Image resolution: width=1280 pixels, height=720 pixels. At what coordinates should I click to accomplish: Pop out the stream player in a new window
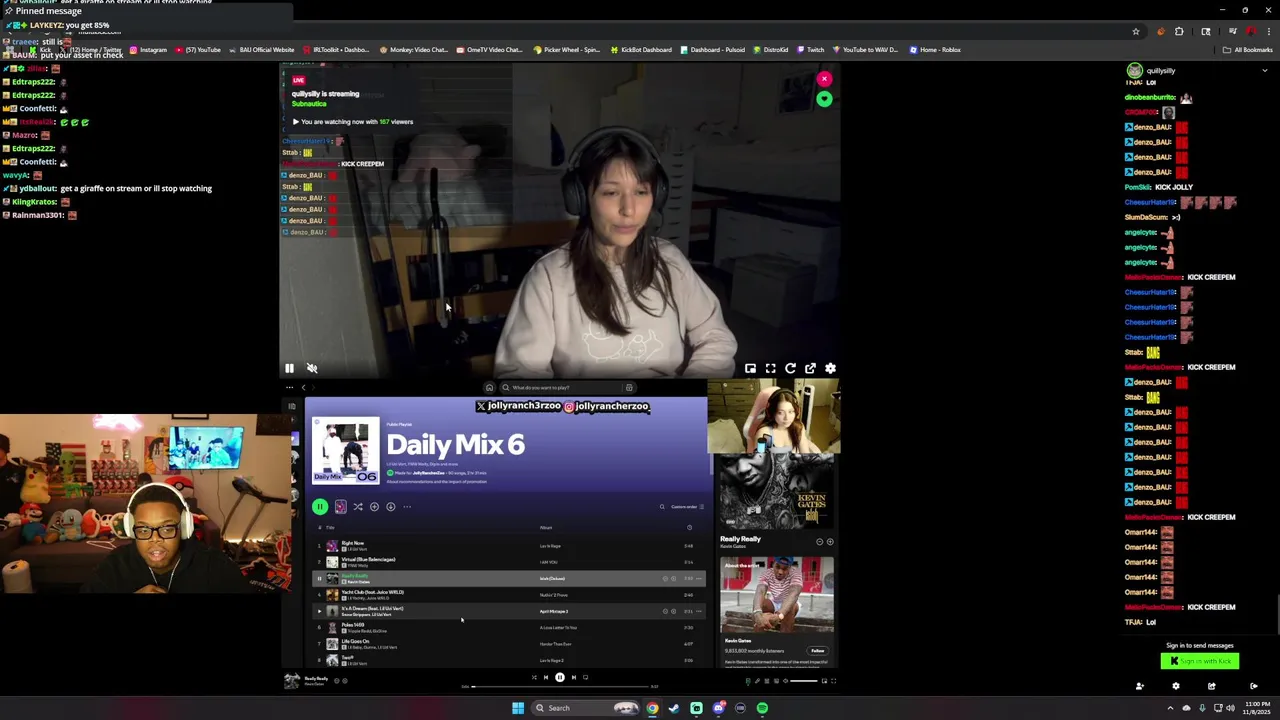pos(810,368)
